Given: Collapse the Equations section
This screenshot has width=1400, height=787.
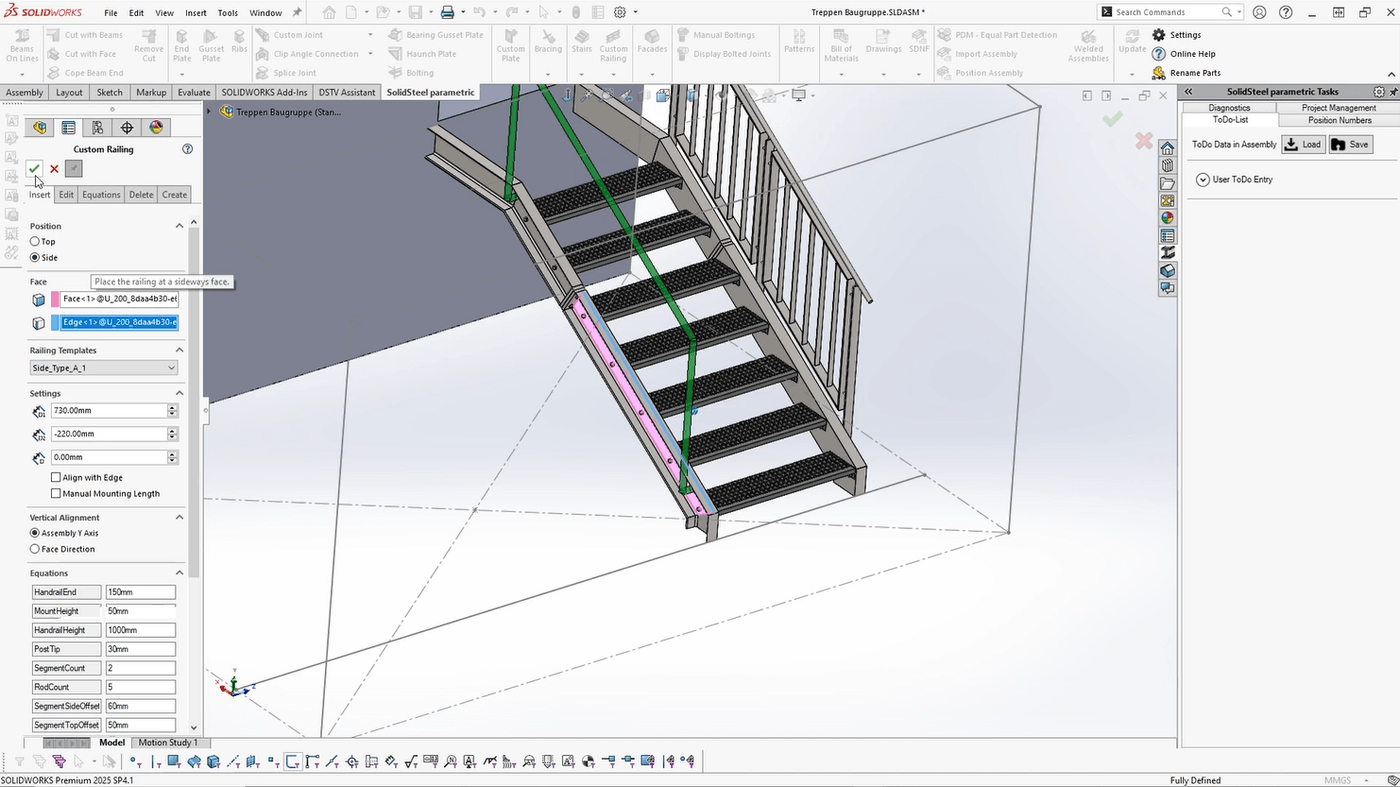Looking at the screenshot, I should [x=179, y=572].
